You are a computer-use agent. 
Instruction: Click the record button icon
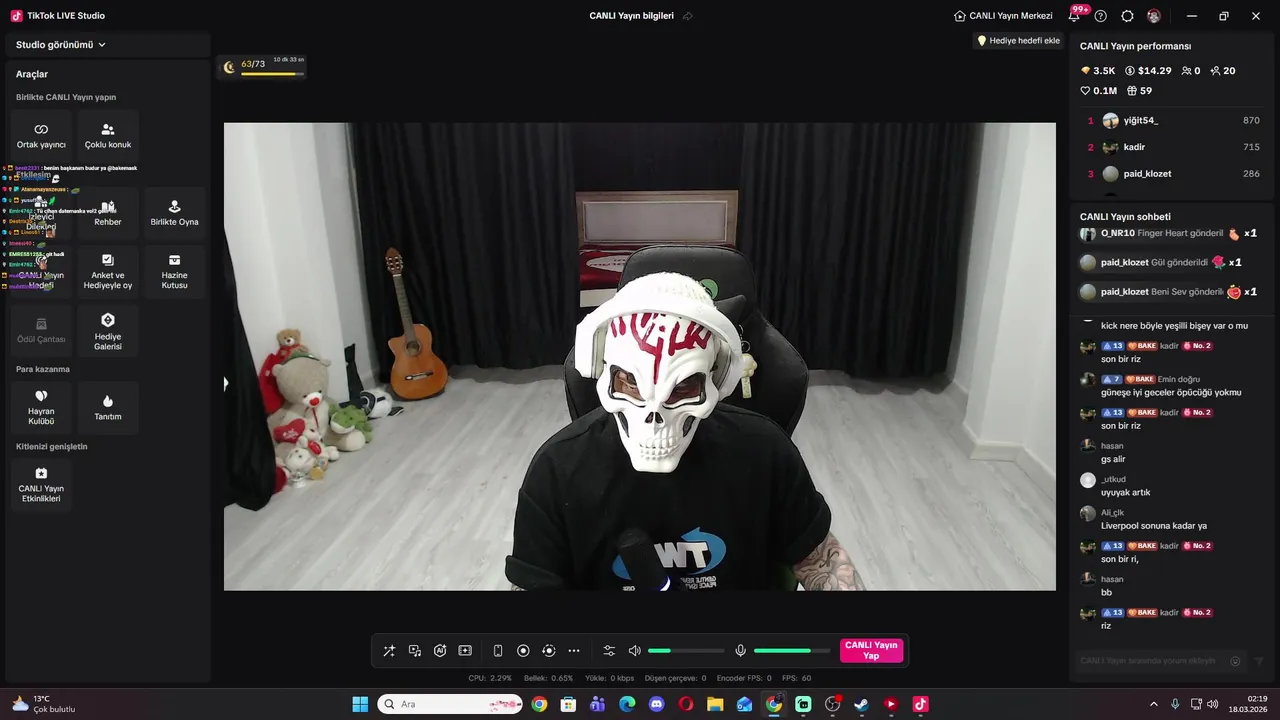pyautogui.click(x=523, y=651)
